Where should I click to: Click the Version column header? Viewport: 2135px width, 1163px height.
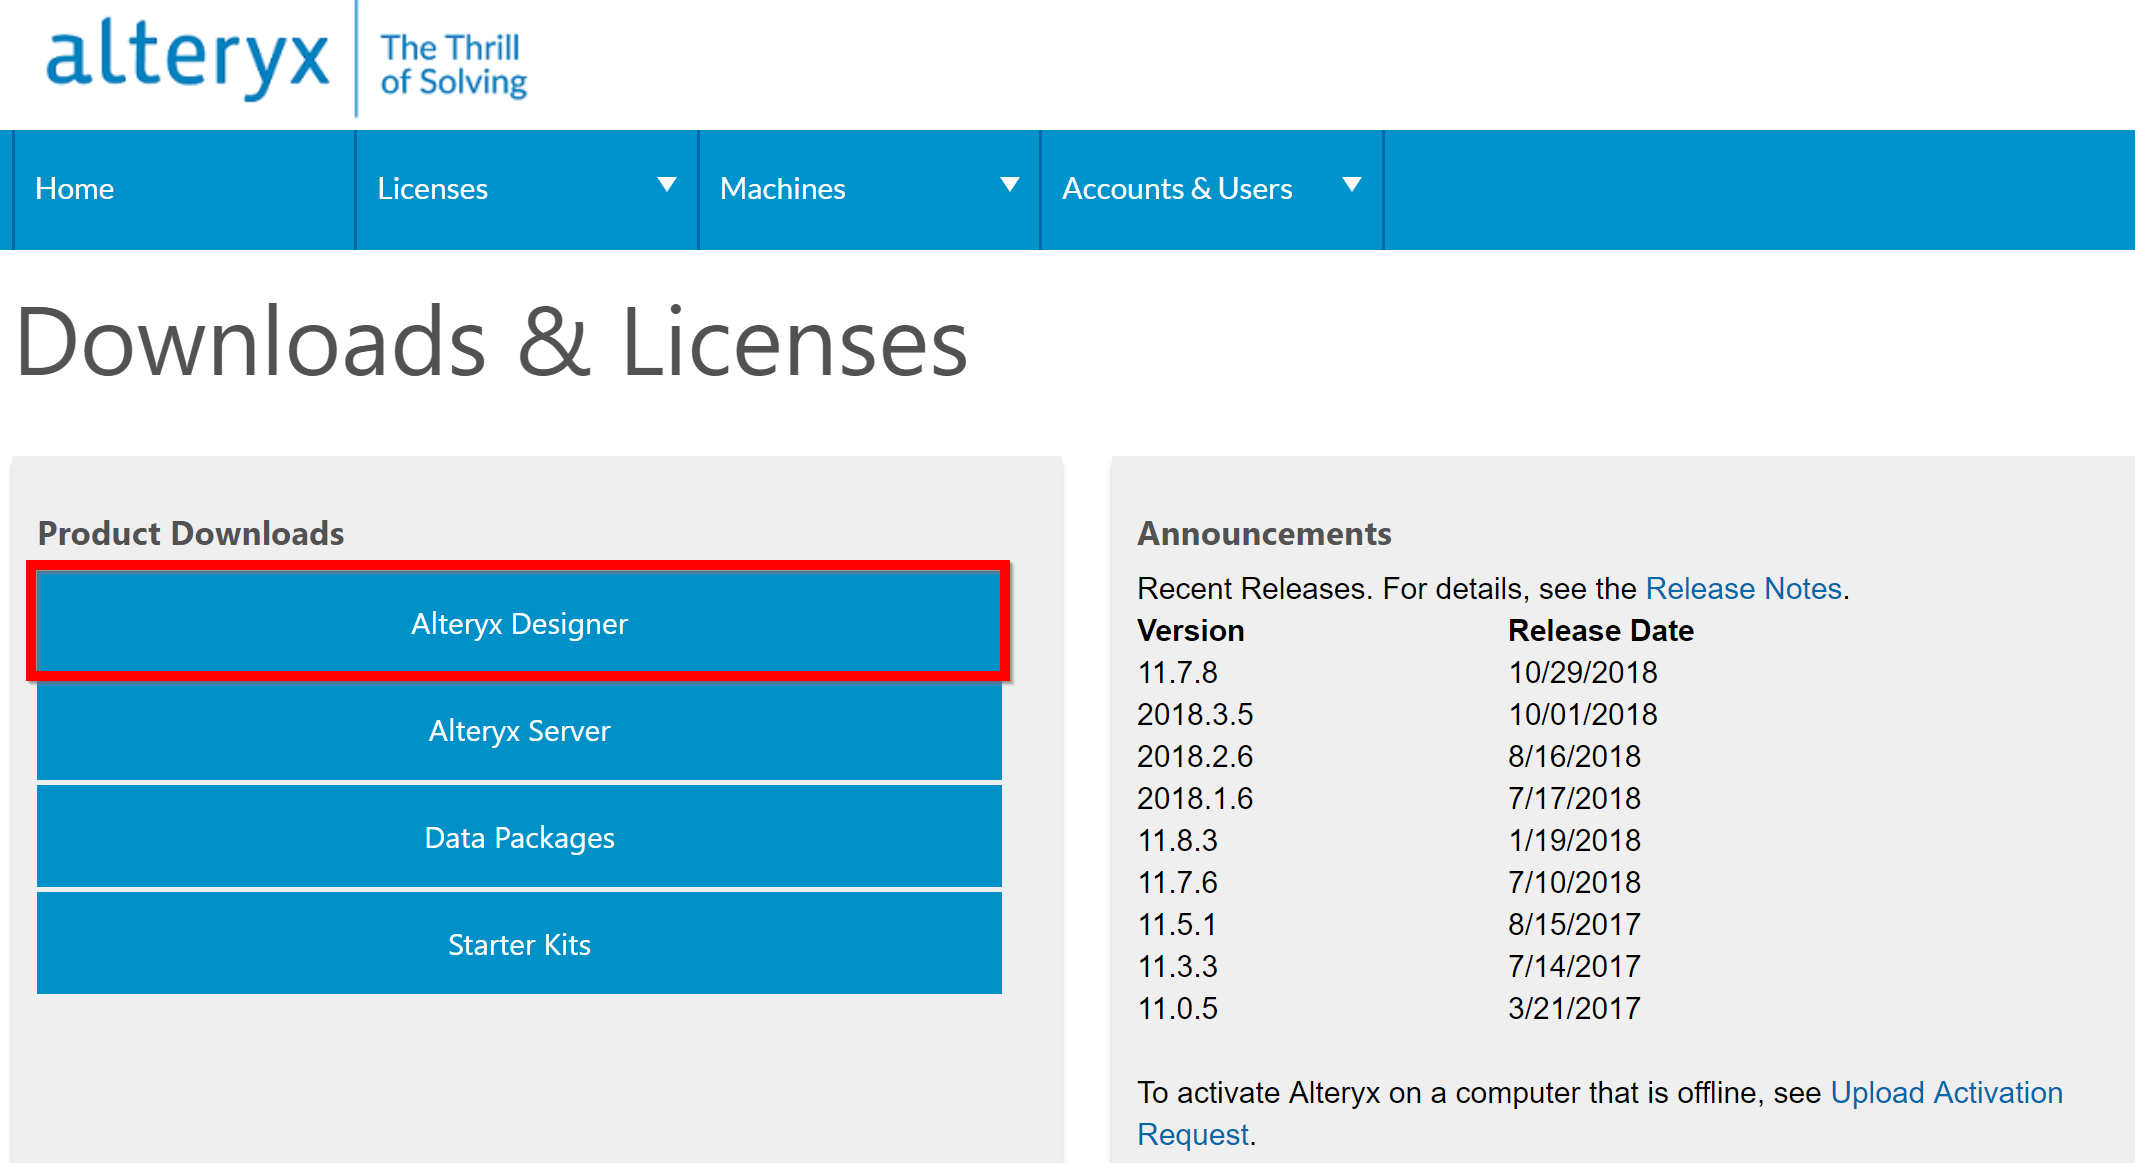tap(1190, 630)
